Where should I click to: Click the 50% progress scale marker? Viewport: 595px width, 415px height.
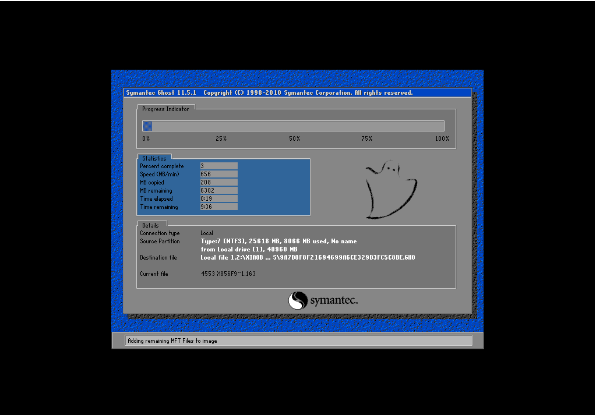(294, 139)
